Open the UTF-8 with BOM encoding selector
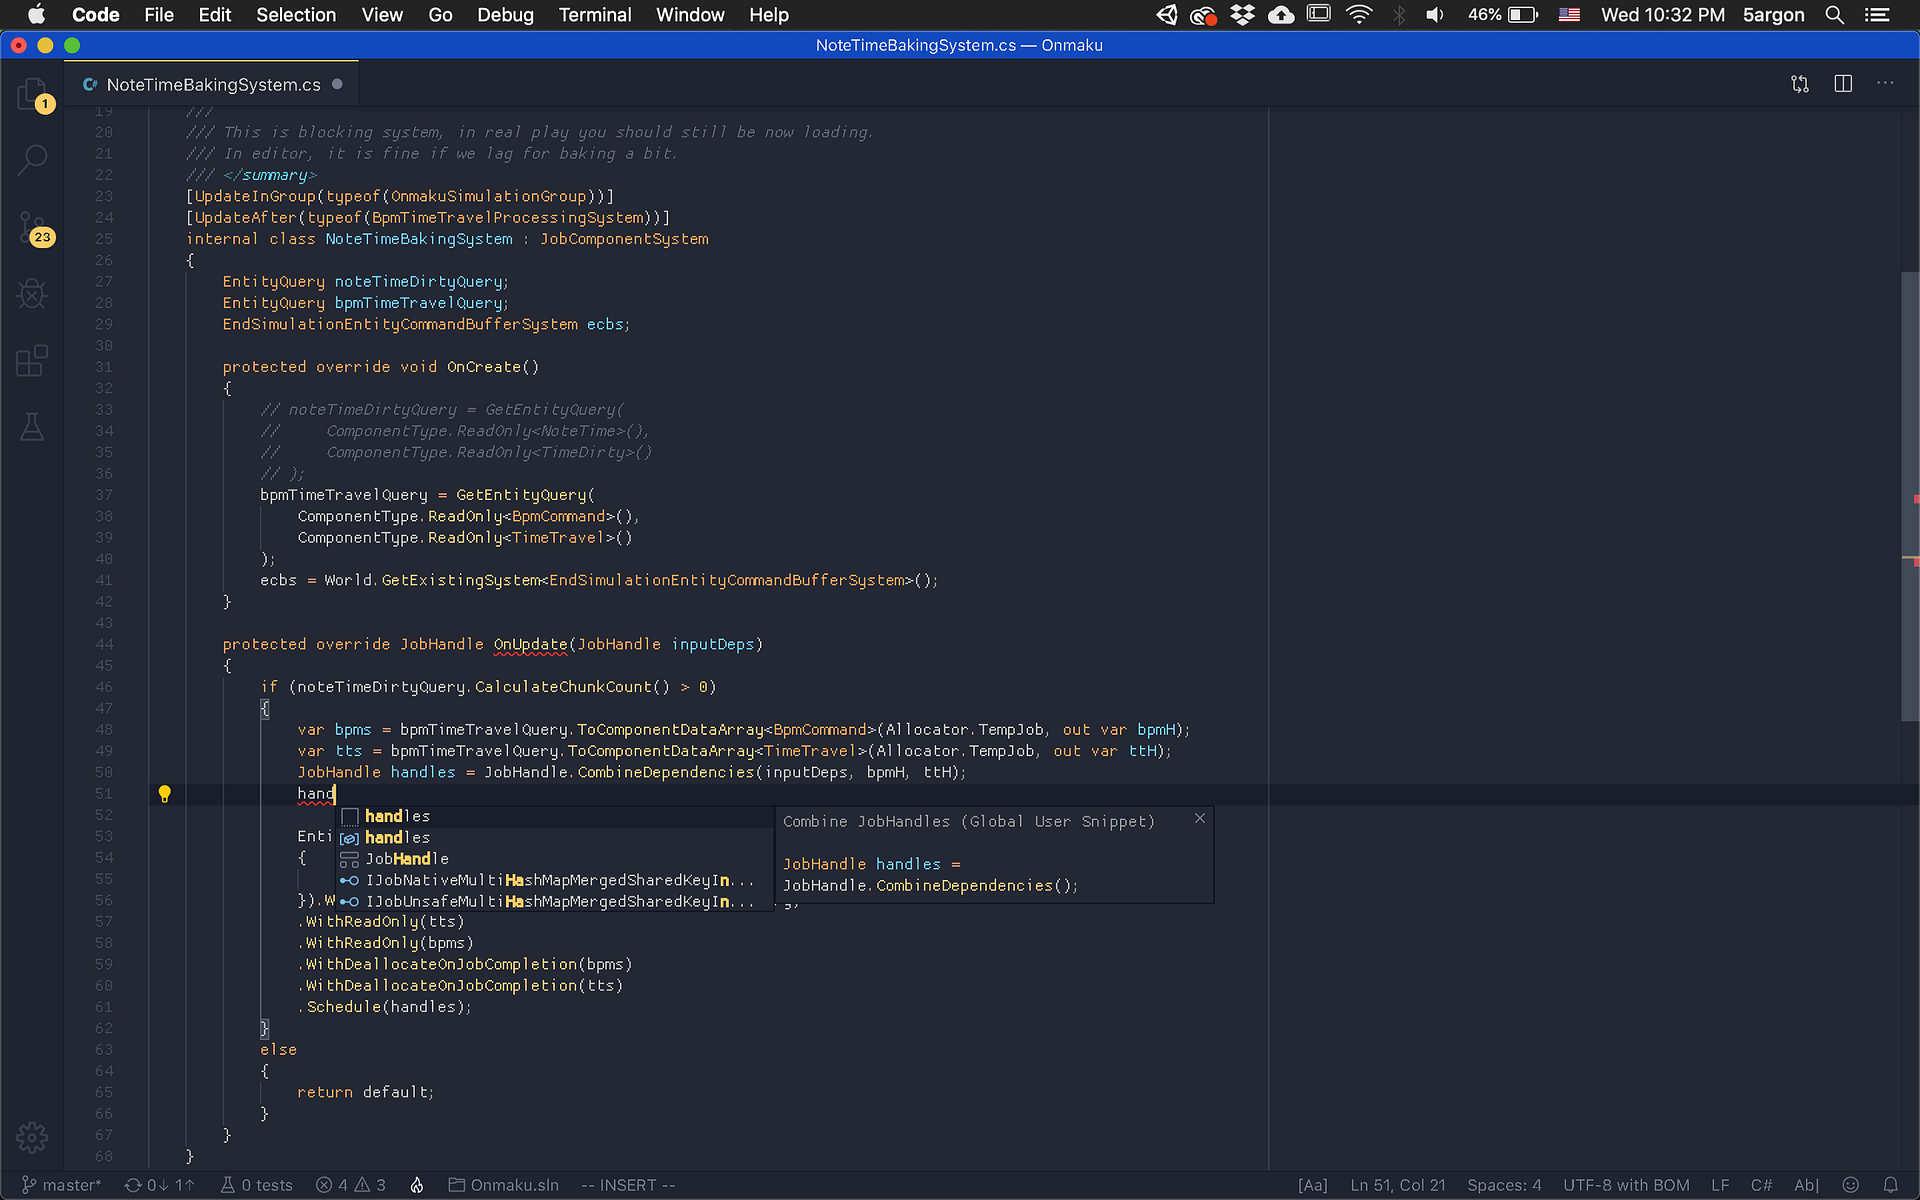Viewport: 1920px width, 1200px height. pos(1627,1185)
